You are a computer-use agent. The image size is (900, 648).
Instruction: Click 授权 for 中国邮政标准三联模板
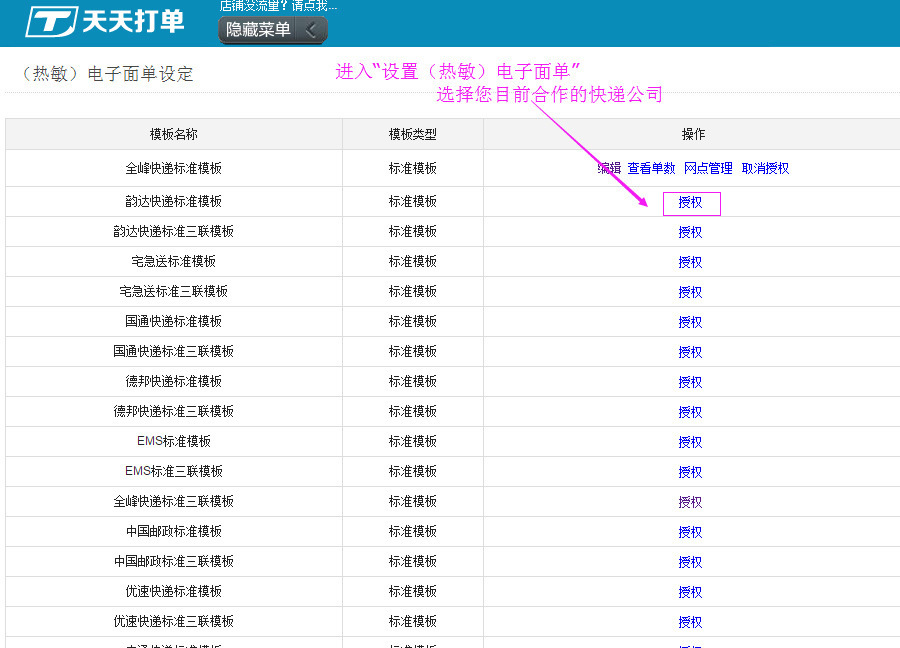pos(690,561)
